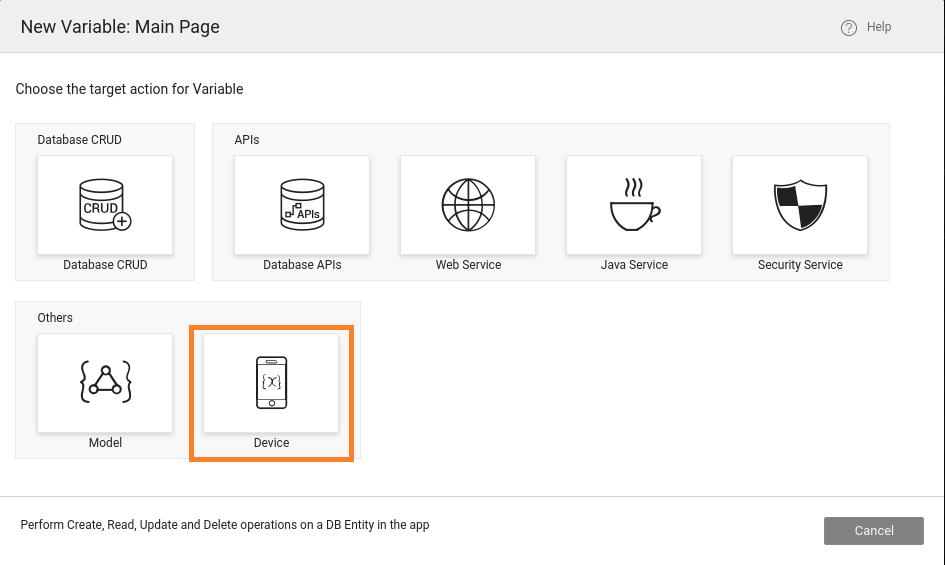The width and height of the screenshot is (945, 565).
Task: Pick the Device phone icon
Action: [x=271, y=382]
